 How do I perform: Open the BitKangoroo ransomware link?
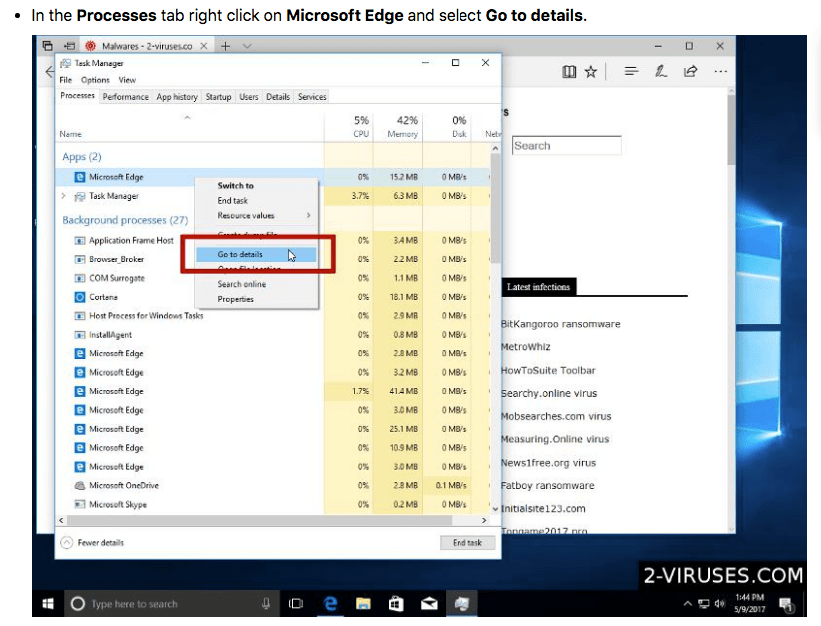[x=560, y=324]
